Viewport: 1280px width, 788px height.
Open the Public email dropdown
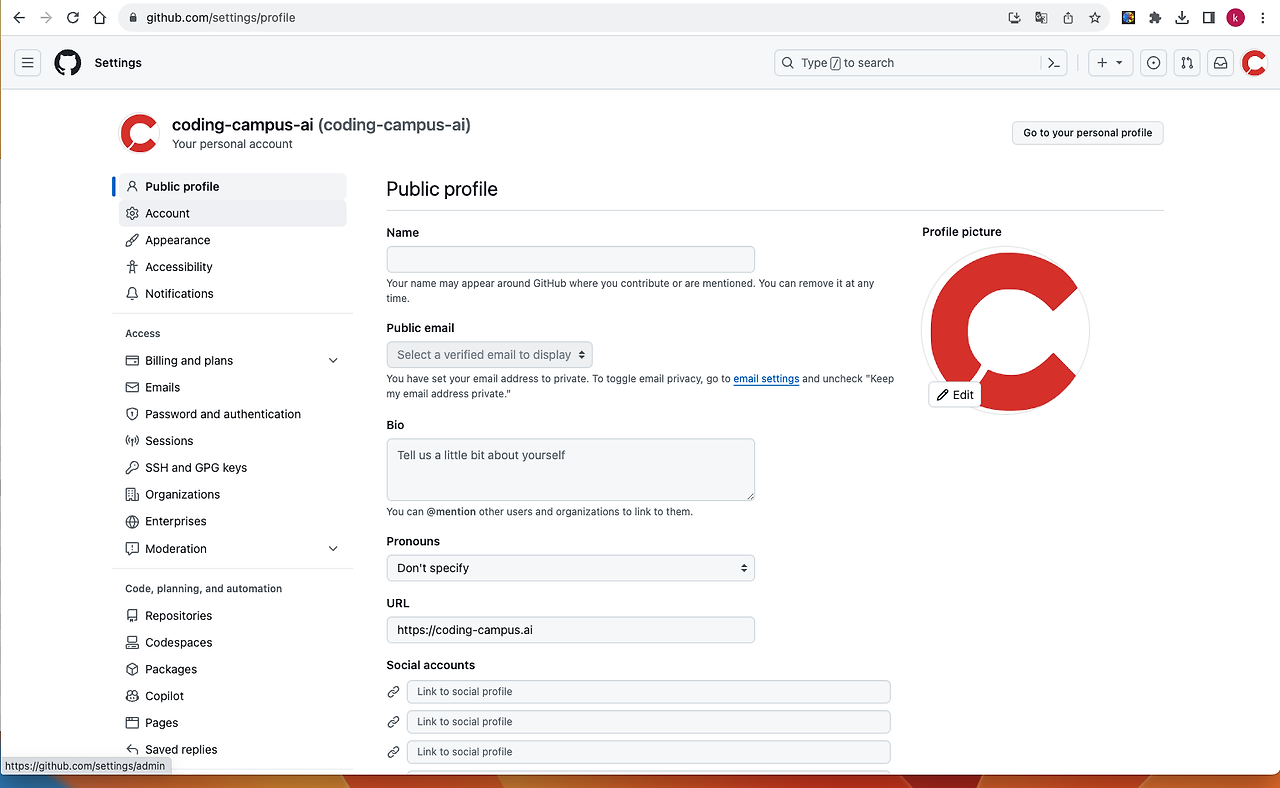pos(490,355)
